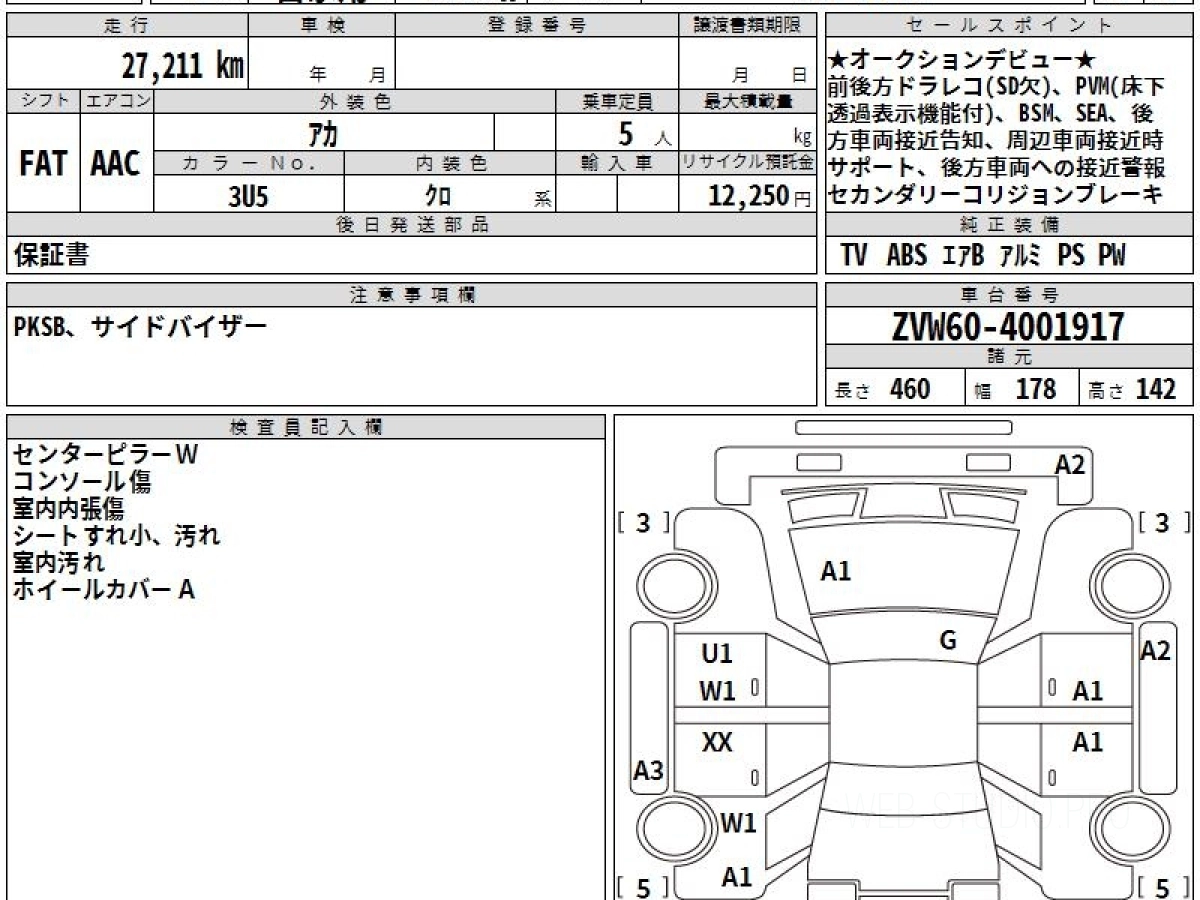The image size is (1200, 900).
Task: Click the W1 mark directly below U1
Action: 718,690
